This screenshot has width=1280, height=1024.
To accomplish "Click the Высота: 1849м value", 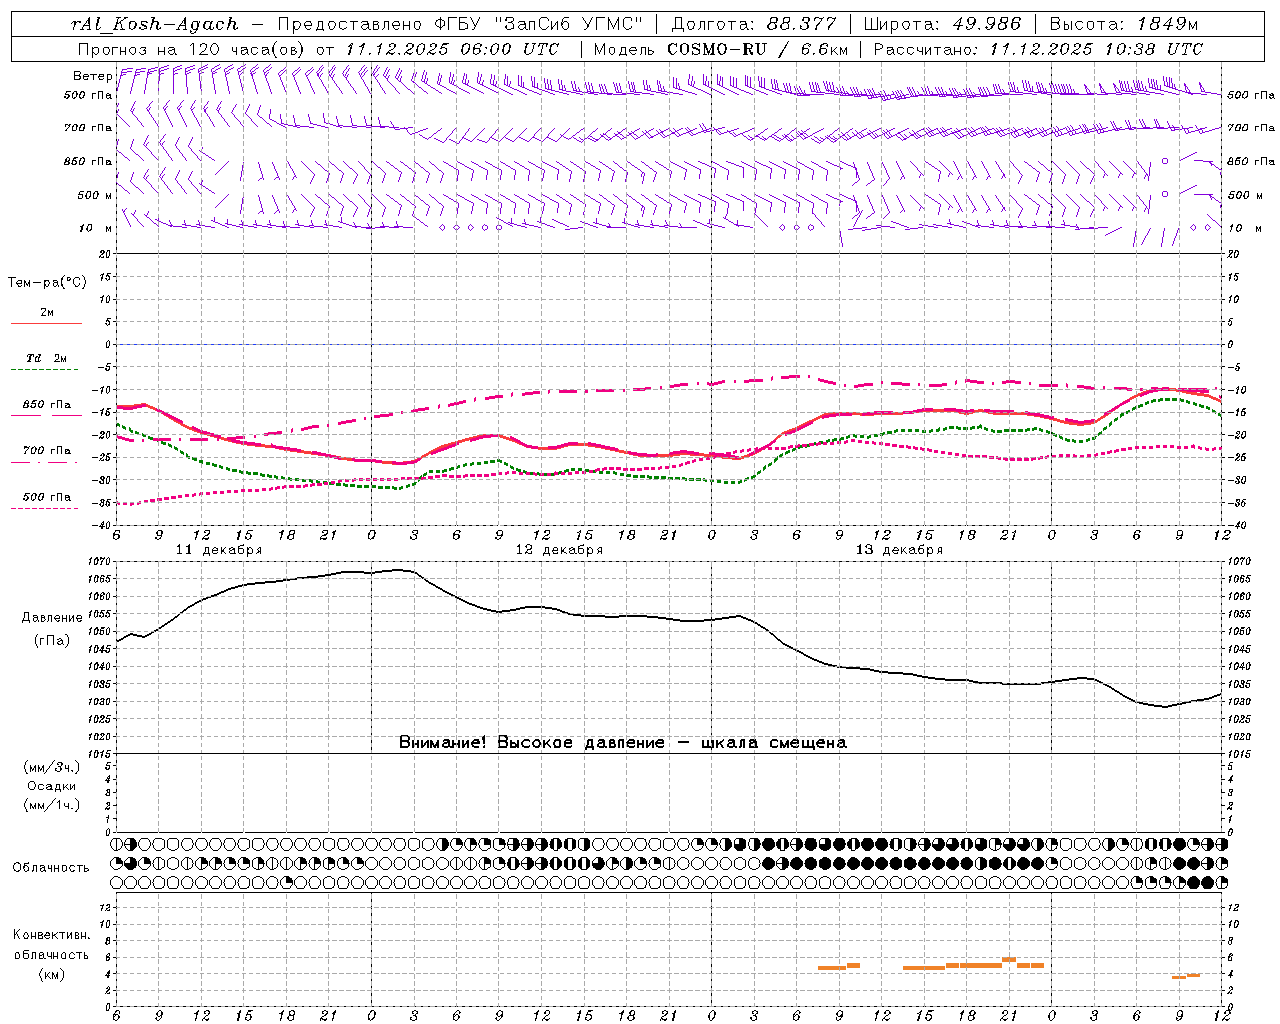I will coord(1124,25).
